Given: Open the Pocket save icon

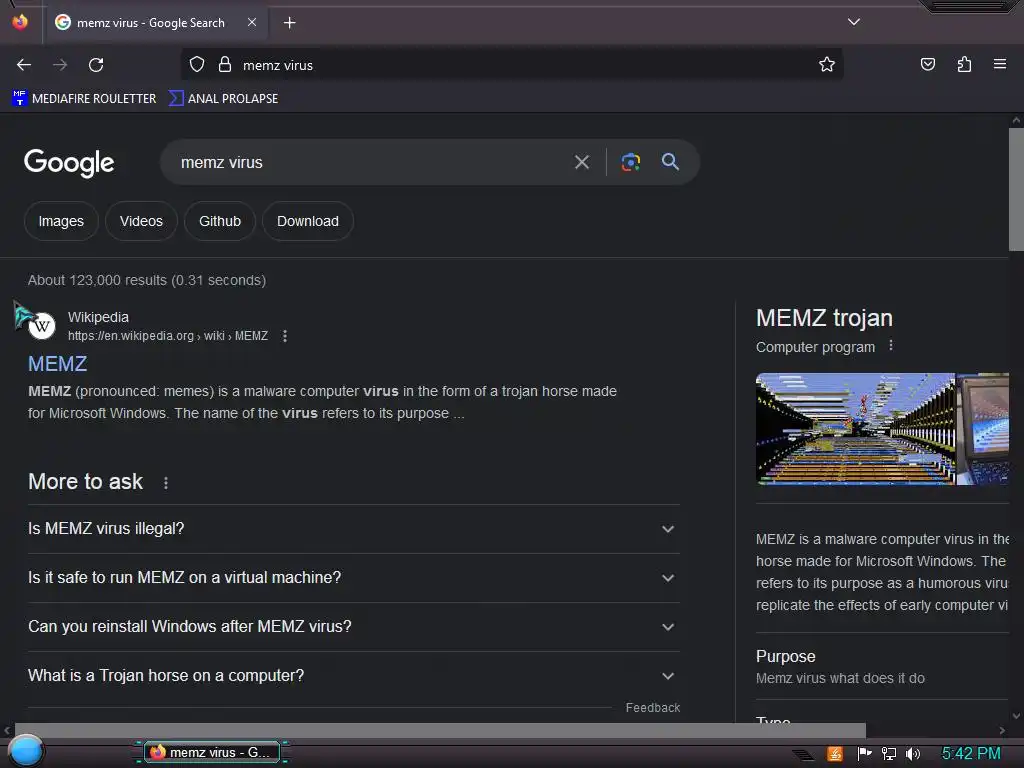Looking at the screenshot, I should pyautogui.click(x=927, y=64).
